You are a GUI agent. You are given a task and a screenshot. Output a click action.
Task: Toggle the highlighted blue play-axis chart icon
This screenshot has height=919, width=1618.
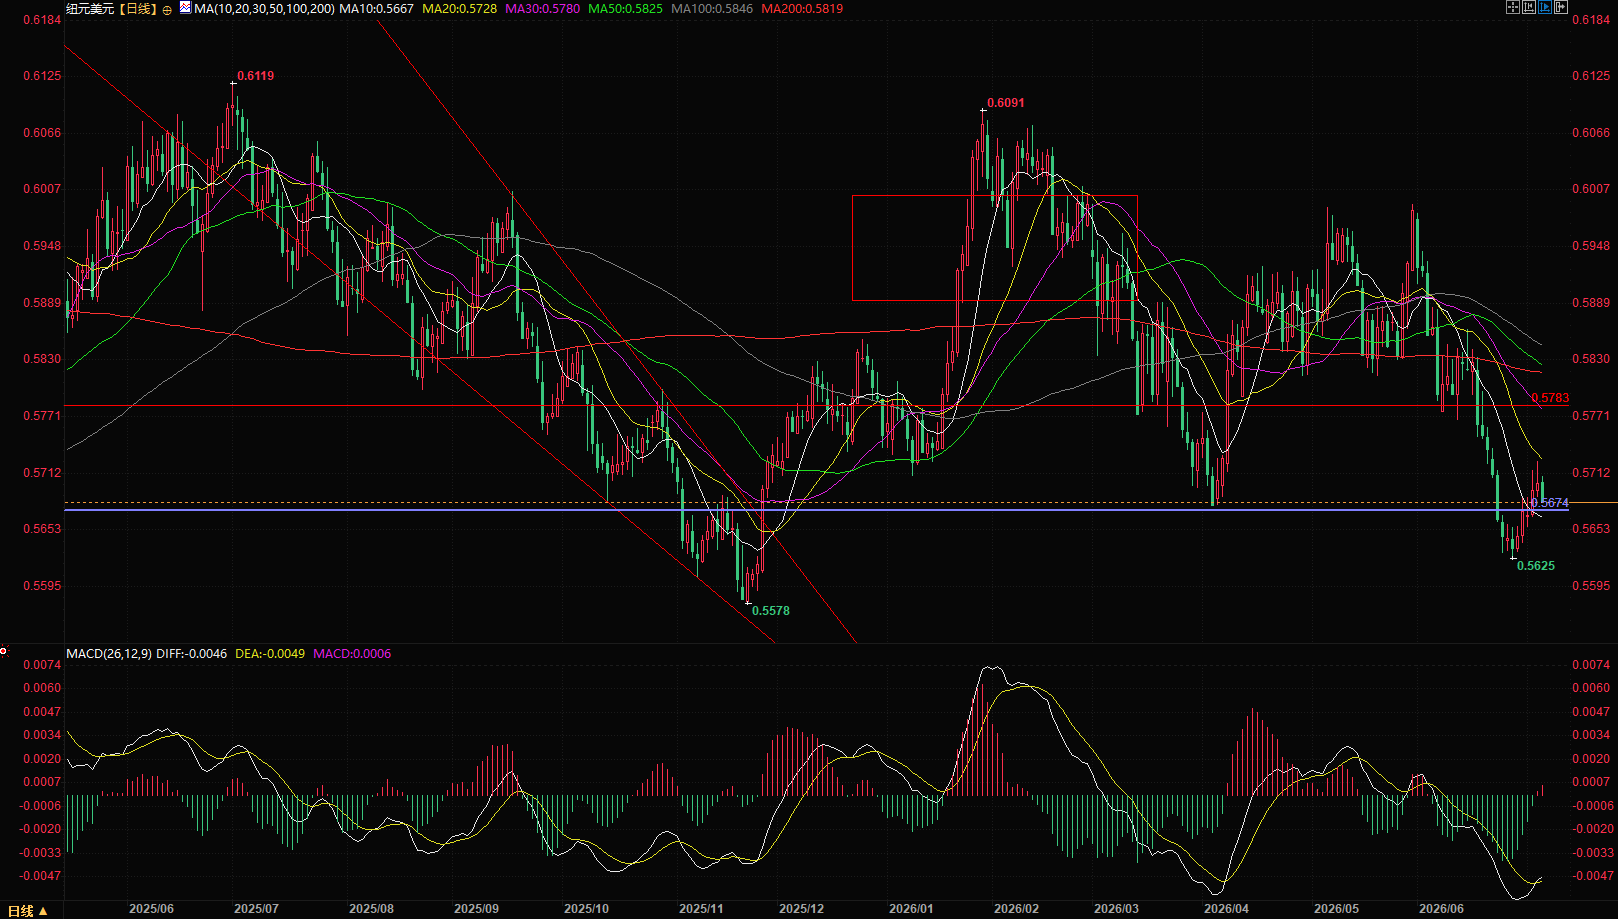pyautogui.click(x=1545, y=7)
